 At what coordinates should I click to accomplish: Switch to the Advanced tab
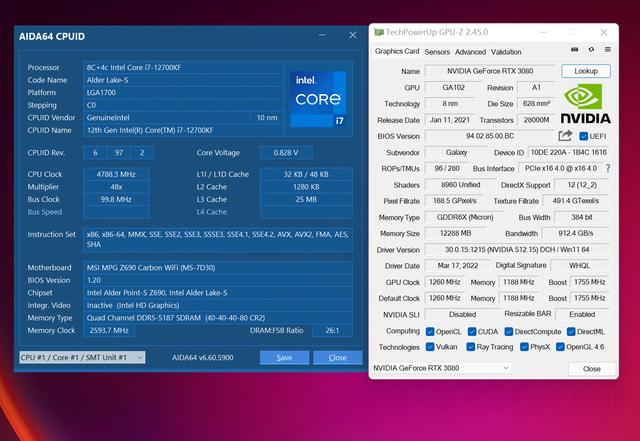pyautogui.click(x=470, y=52)
